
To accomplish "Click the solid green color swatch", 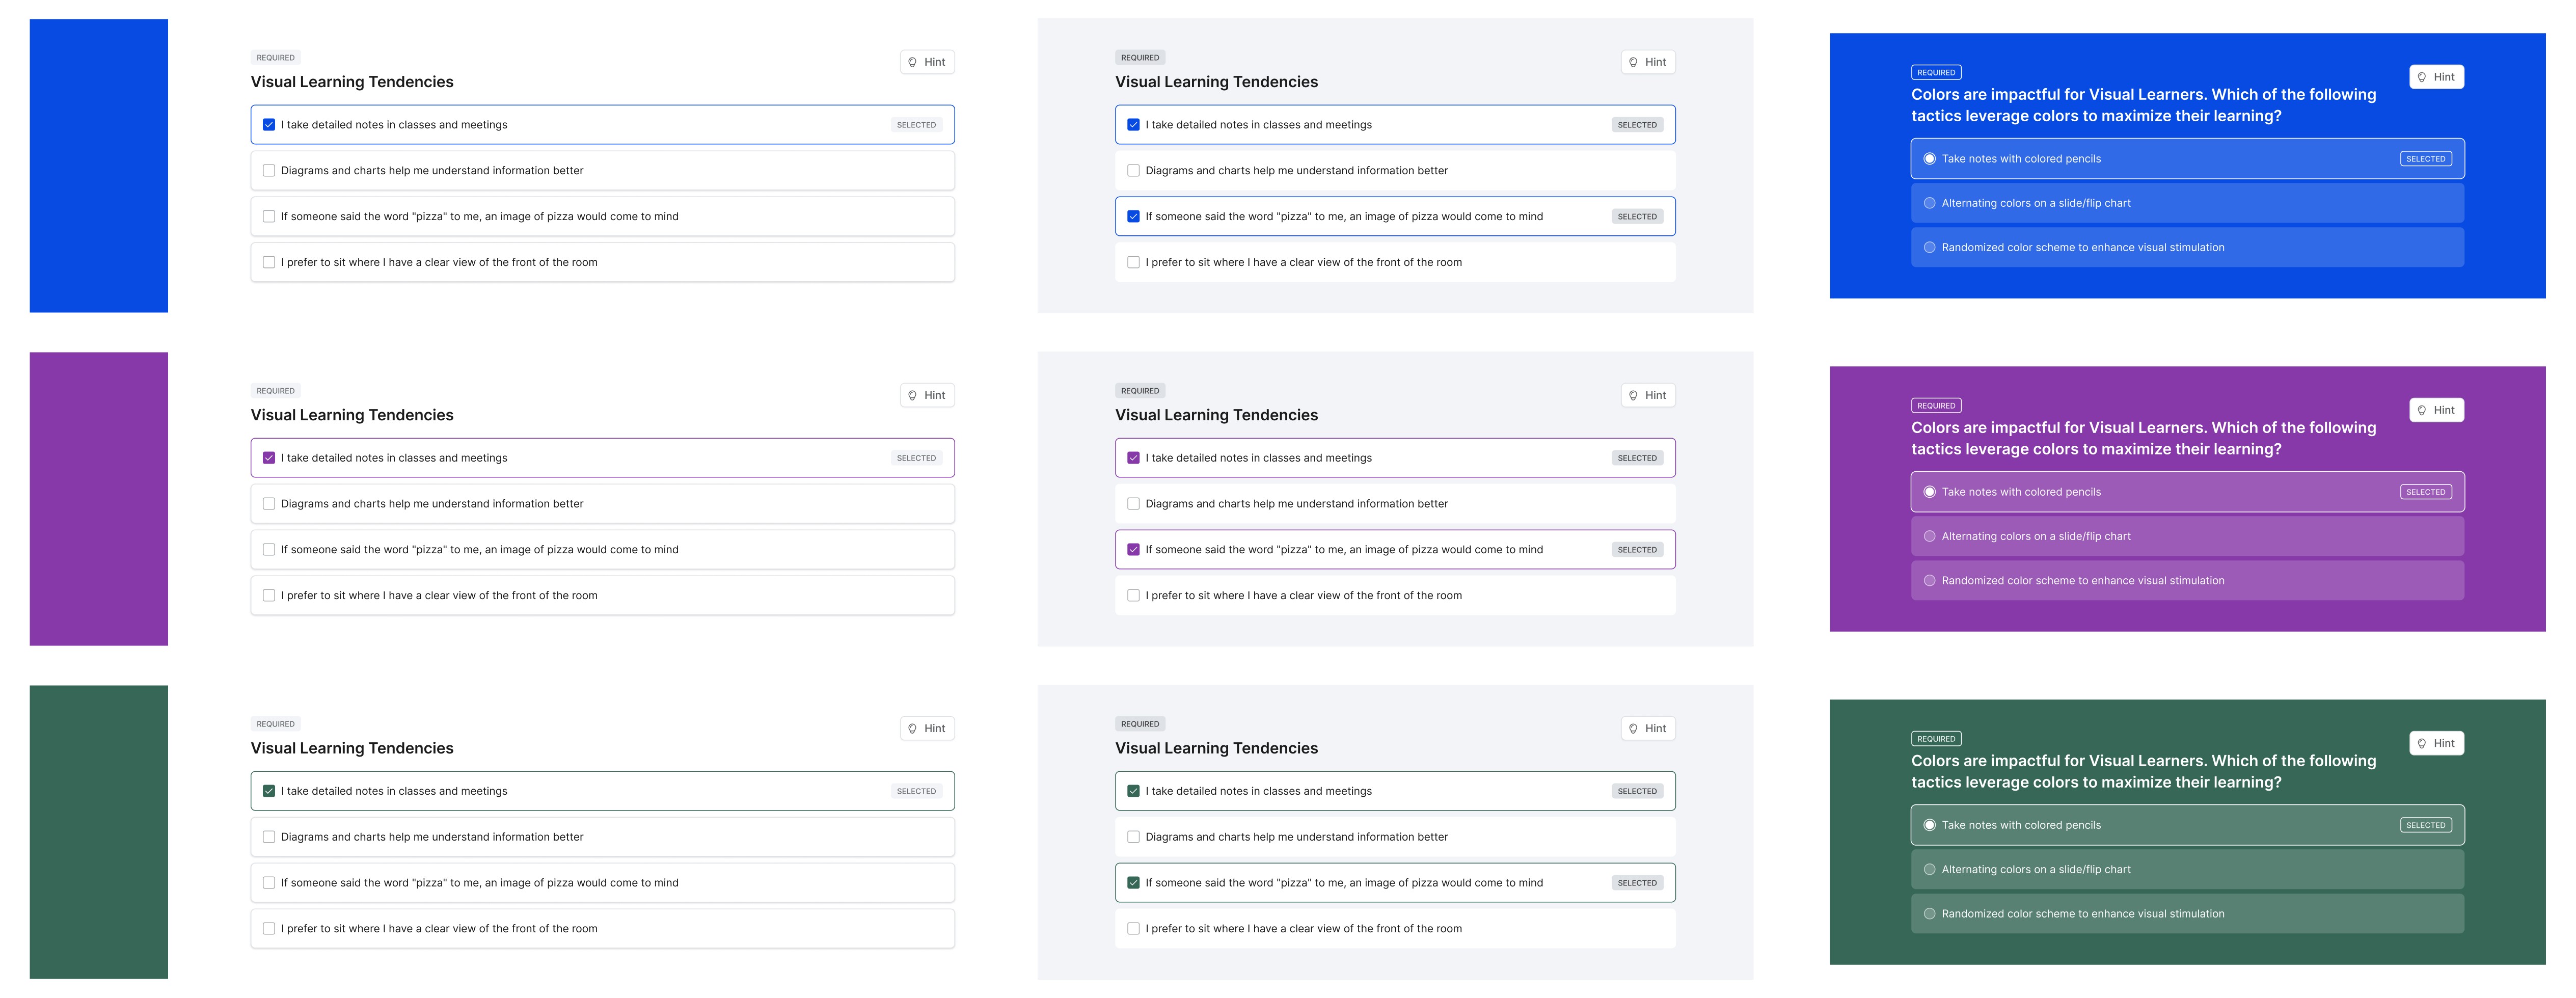I will click(99, 832).
